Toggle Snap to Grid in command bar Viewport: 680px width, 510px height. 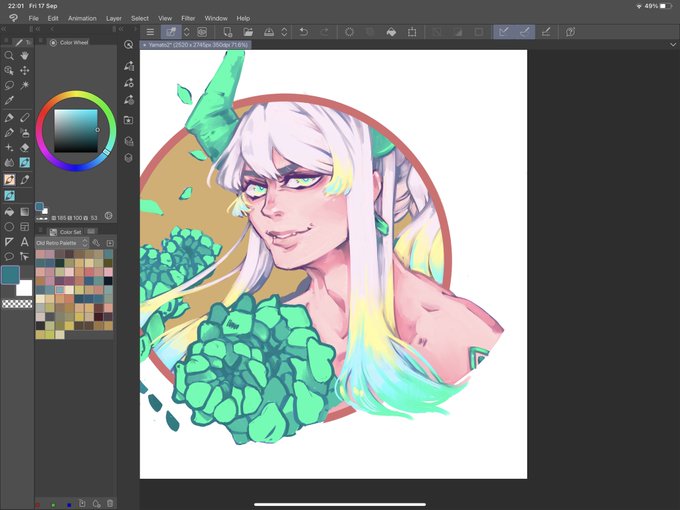546,32
